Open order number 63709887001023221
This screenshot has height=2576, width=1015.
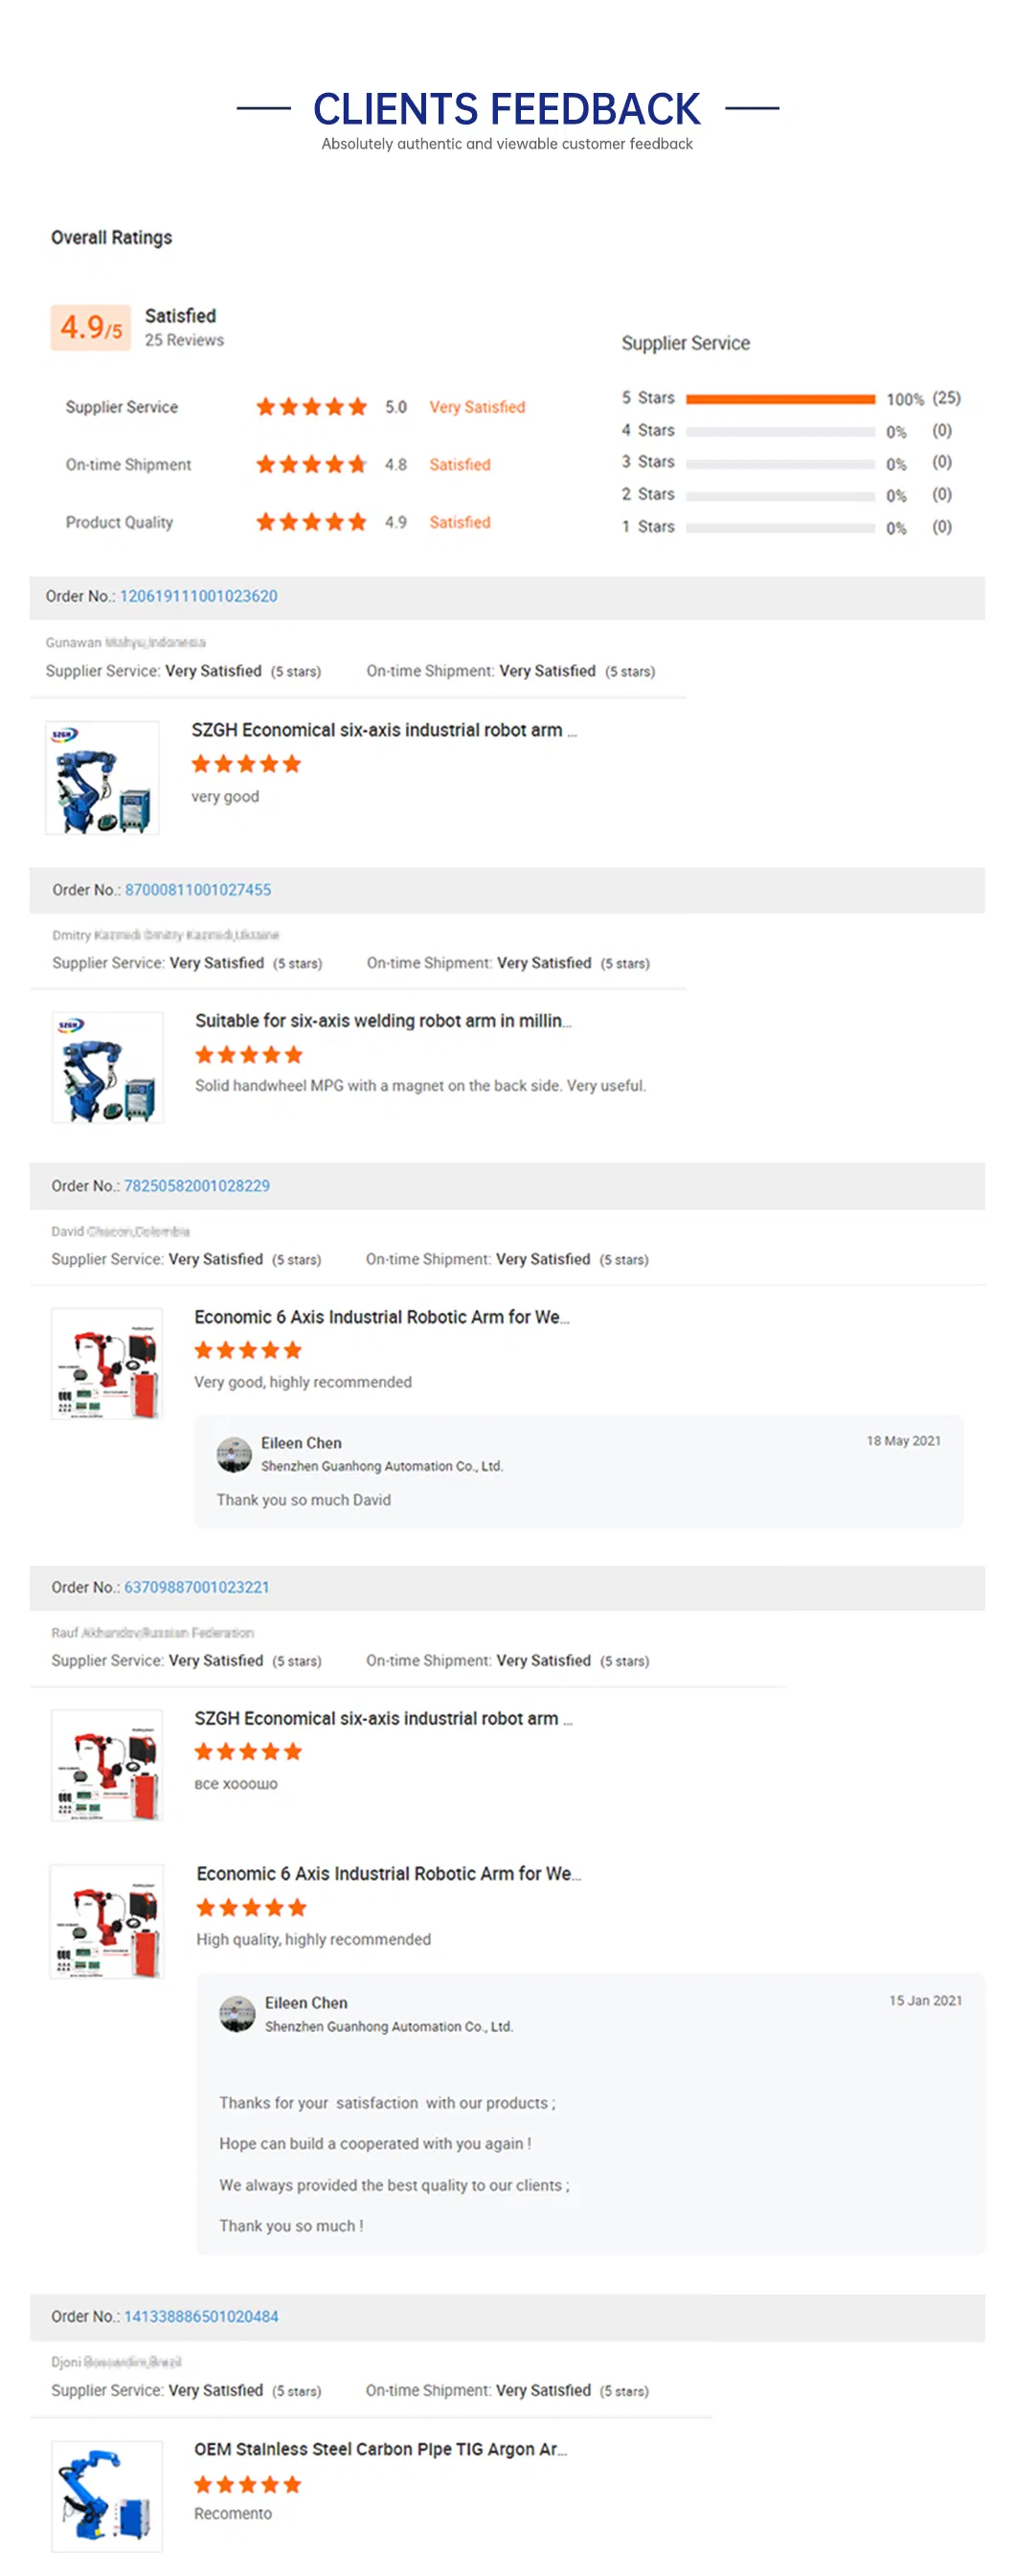pyautogui.click(x=197, y=1587)
